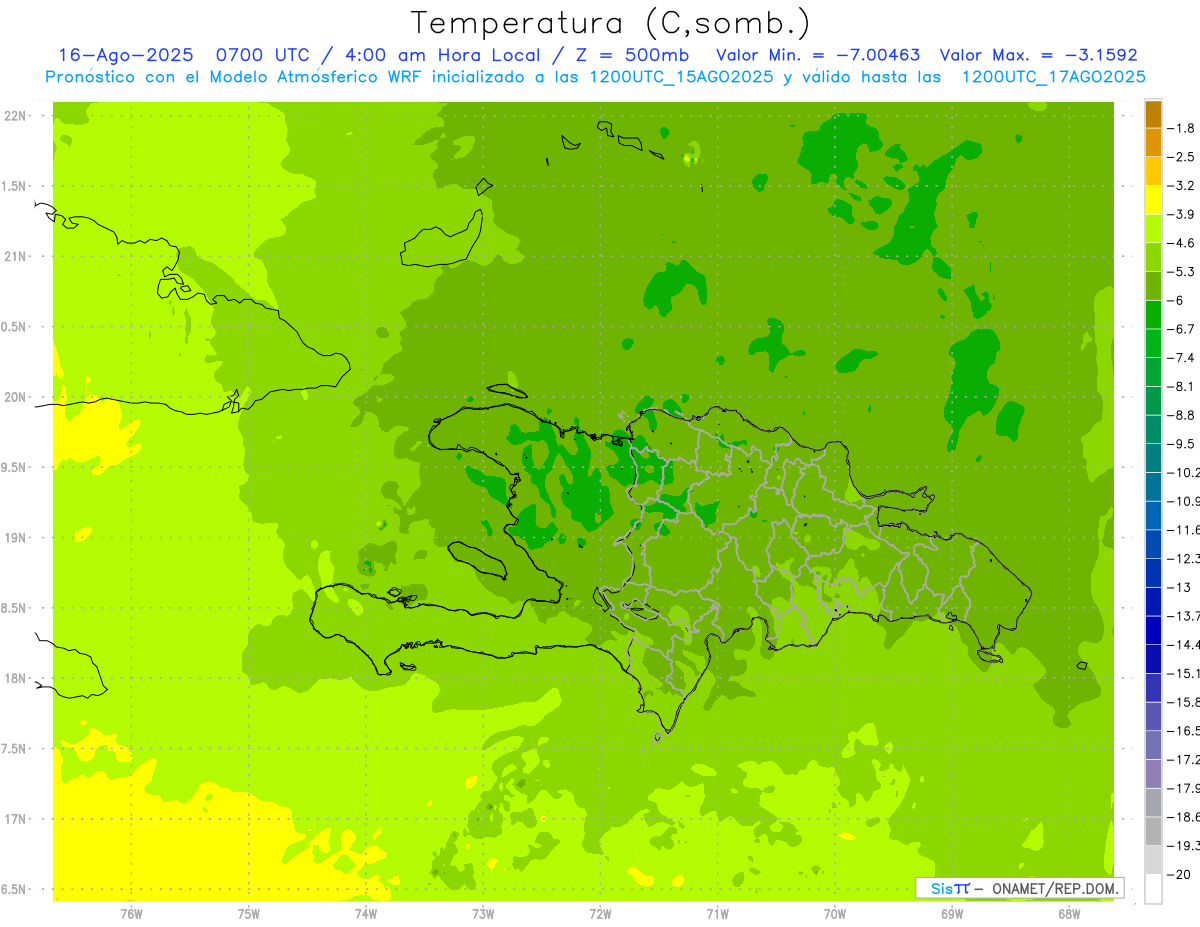
Task: Pick the green swatch between -6 and -6.7
Action: (x=1153, y=315)
